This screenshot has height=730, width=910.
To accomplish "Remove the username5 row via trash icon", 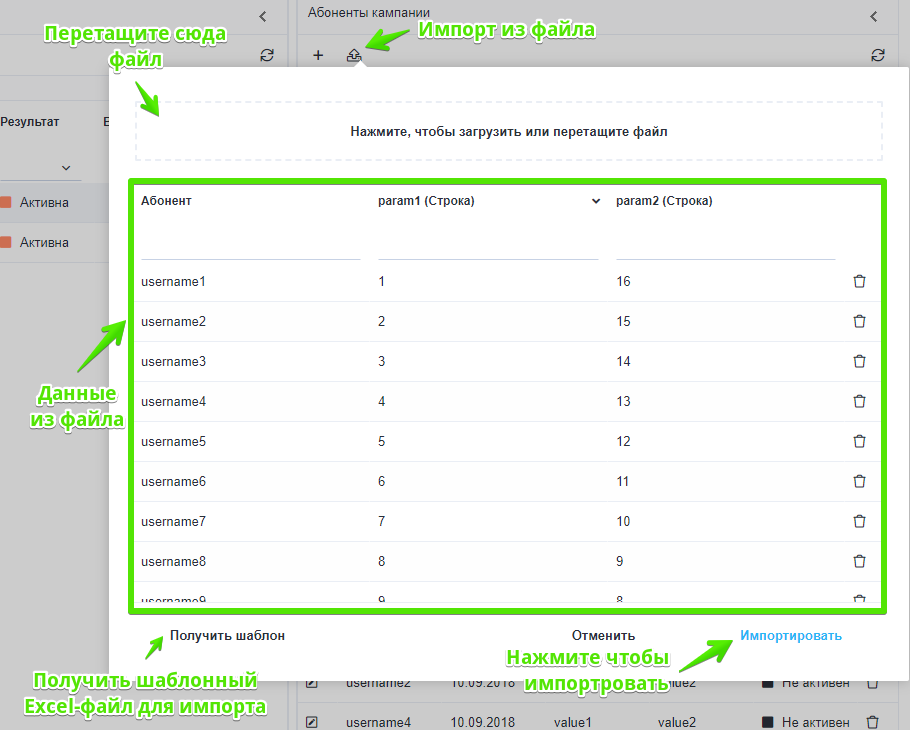I will pyautogui.click(x=859, y=442).
